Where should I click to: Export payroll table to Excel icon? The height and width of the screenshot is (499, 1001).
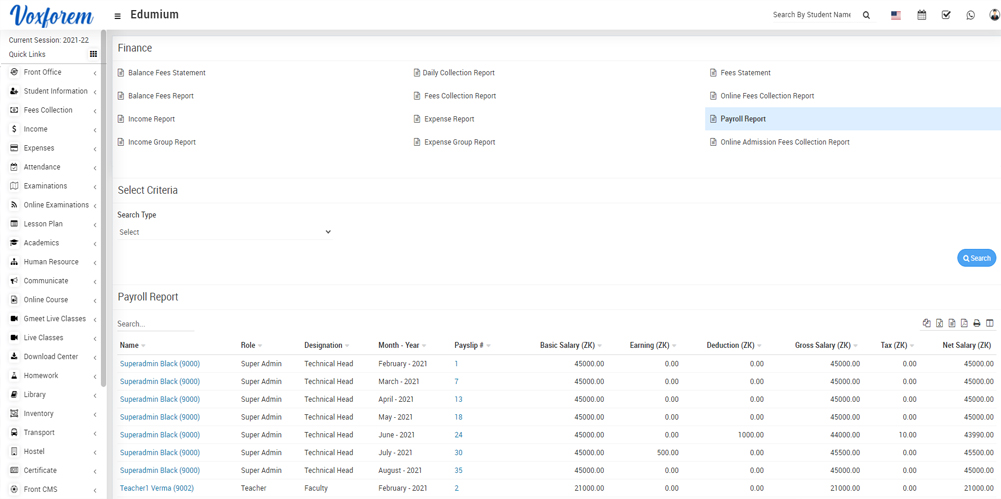[939, 323]
